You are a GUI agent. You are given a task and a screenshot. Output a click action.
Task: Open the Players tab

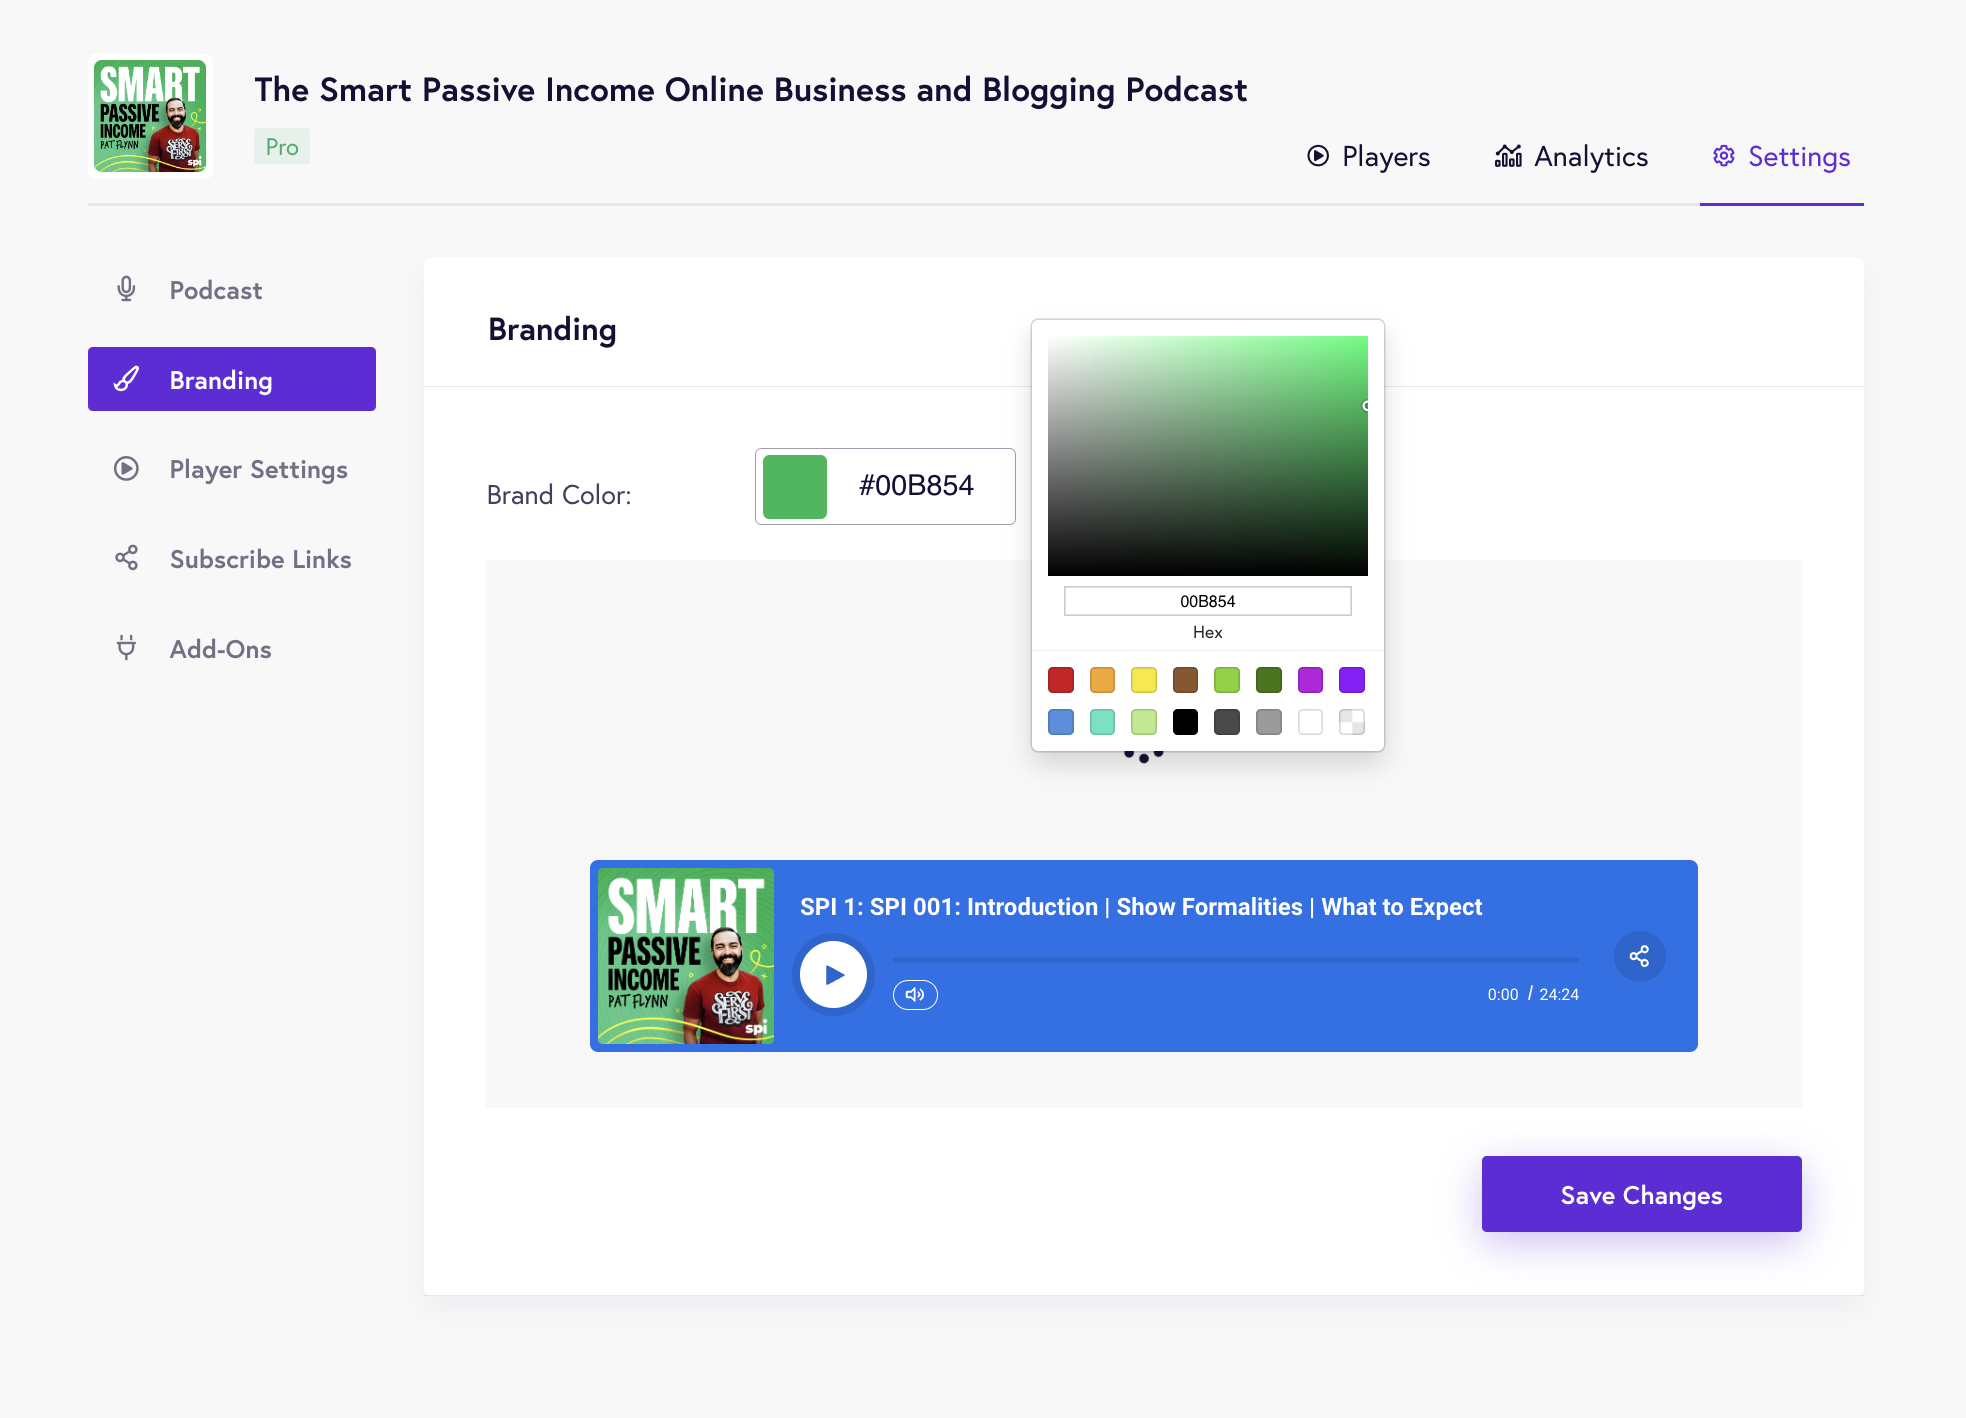[1368, 157]
